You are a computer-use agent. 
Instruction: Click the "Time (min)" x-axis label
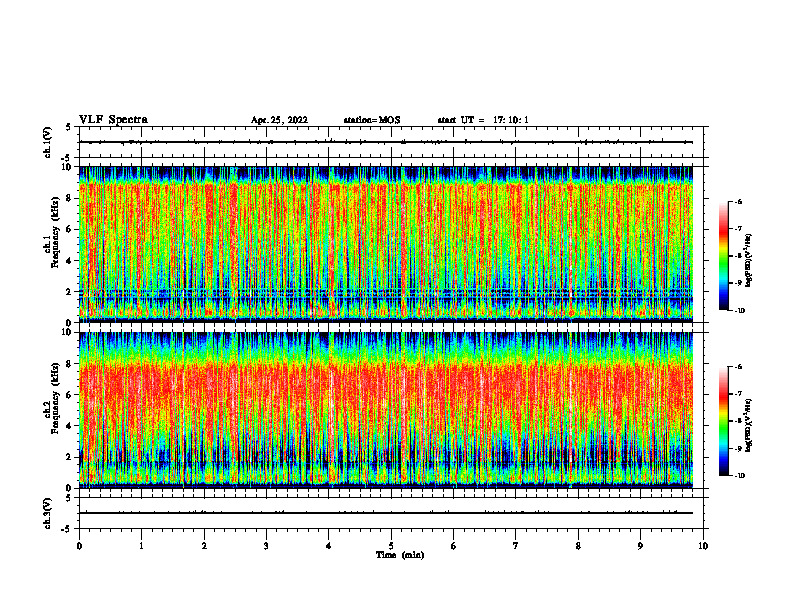pos(400,555)
